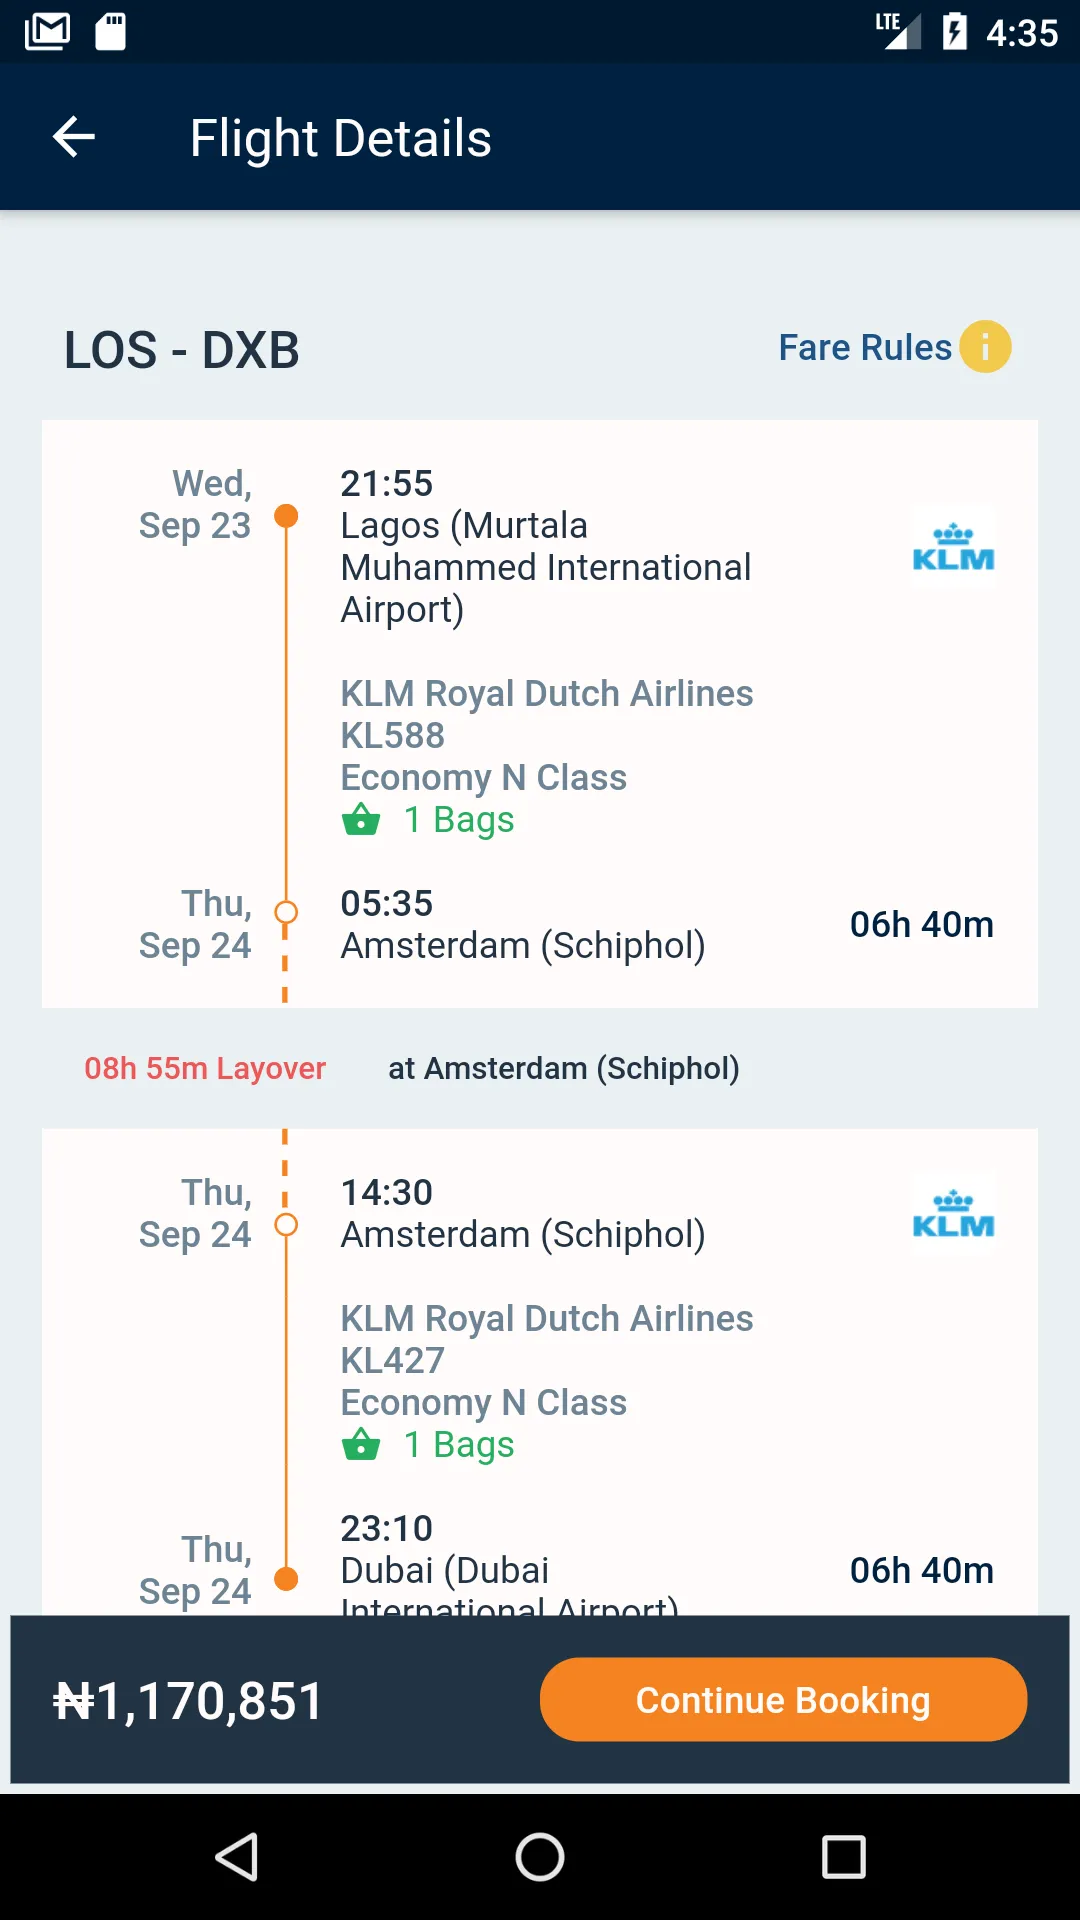Open the Gmail notification icon in the status bar
This screenshot has height=1920, width=1080.
coord(47,32)
